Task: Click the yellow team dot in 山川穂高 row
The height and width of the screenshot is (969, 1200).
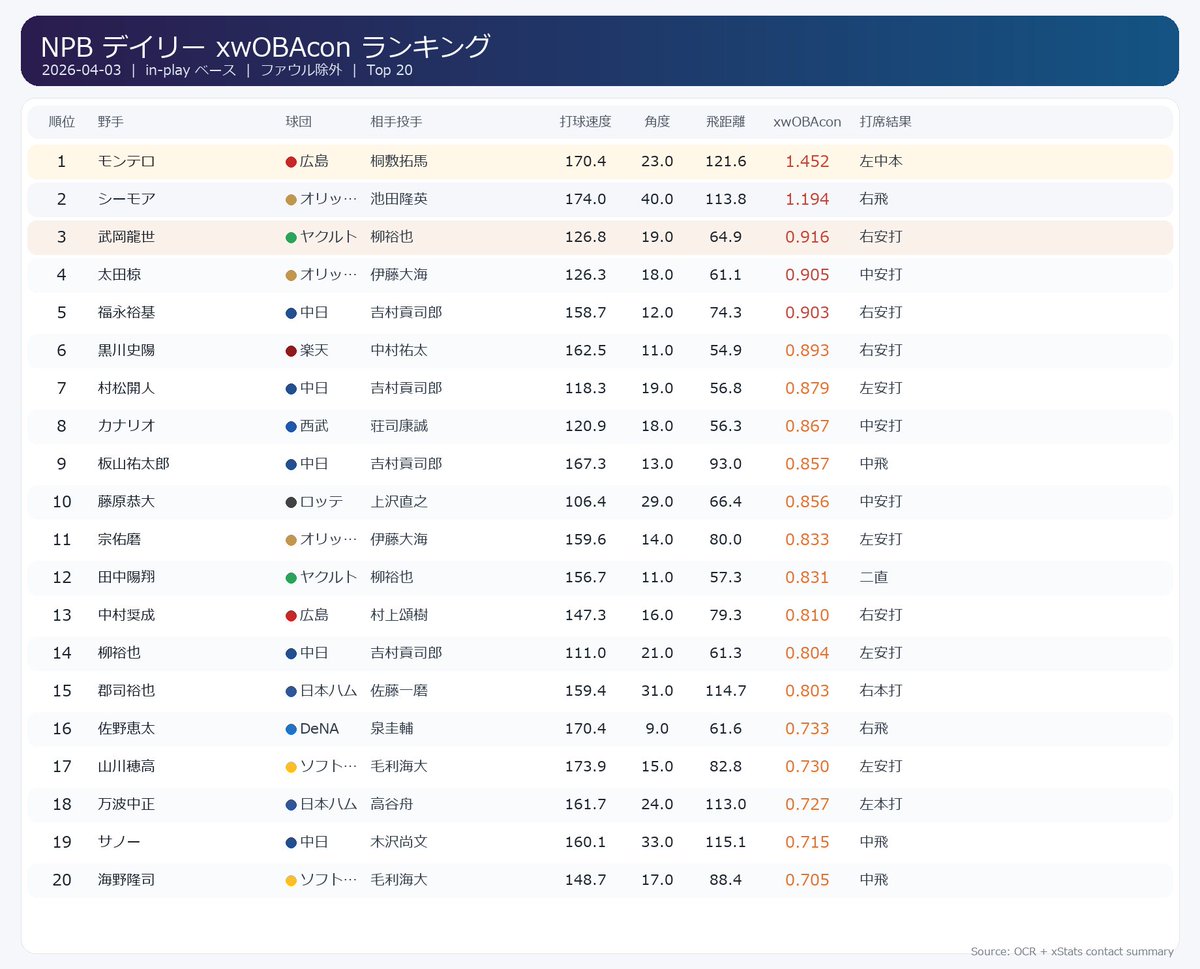Action: (291, 767)
